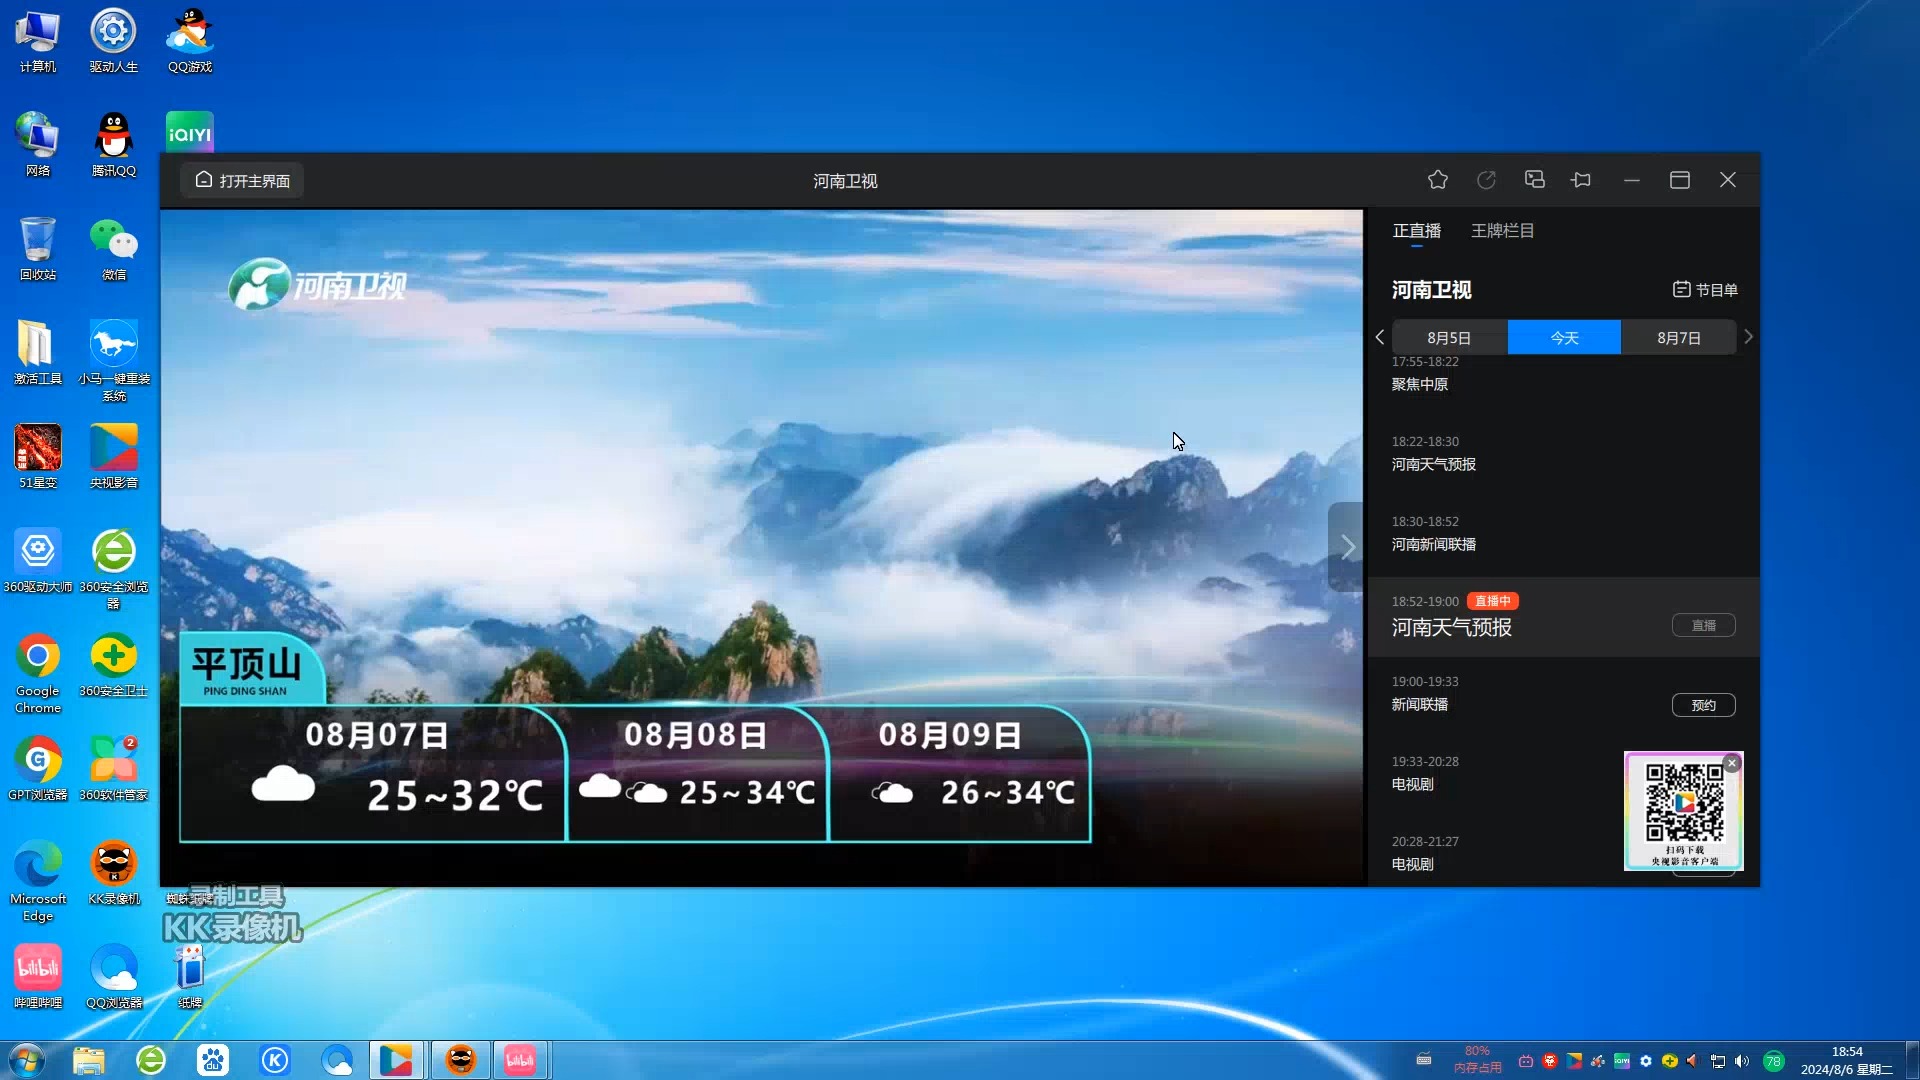Click the network tray icon
This screenshot has width=1920, height=1080.
pos(1718,1061)
